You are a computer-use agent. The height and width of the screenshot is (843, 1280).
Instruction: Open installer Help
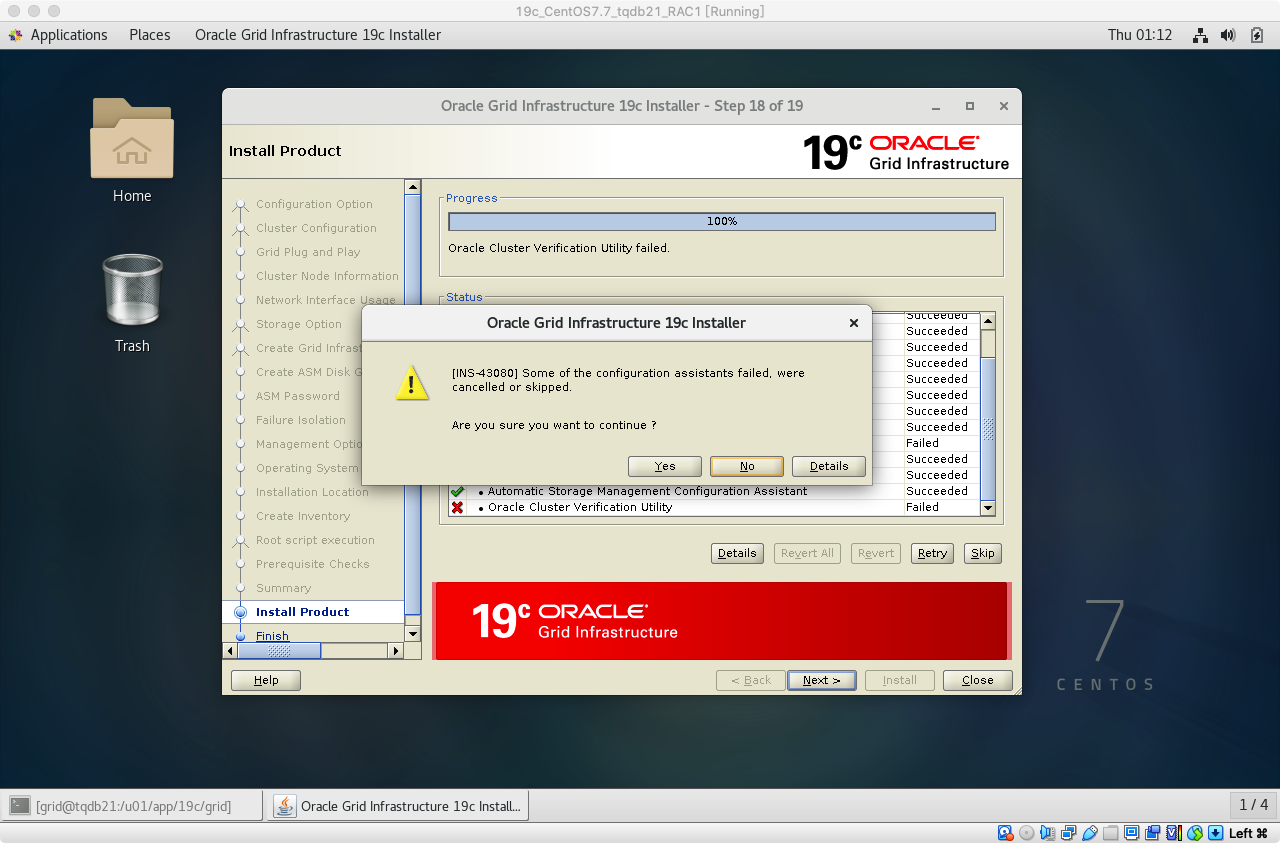click(x=266, y=680)
